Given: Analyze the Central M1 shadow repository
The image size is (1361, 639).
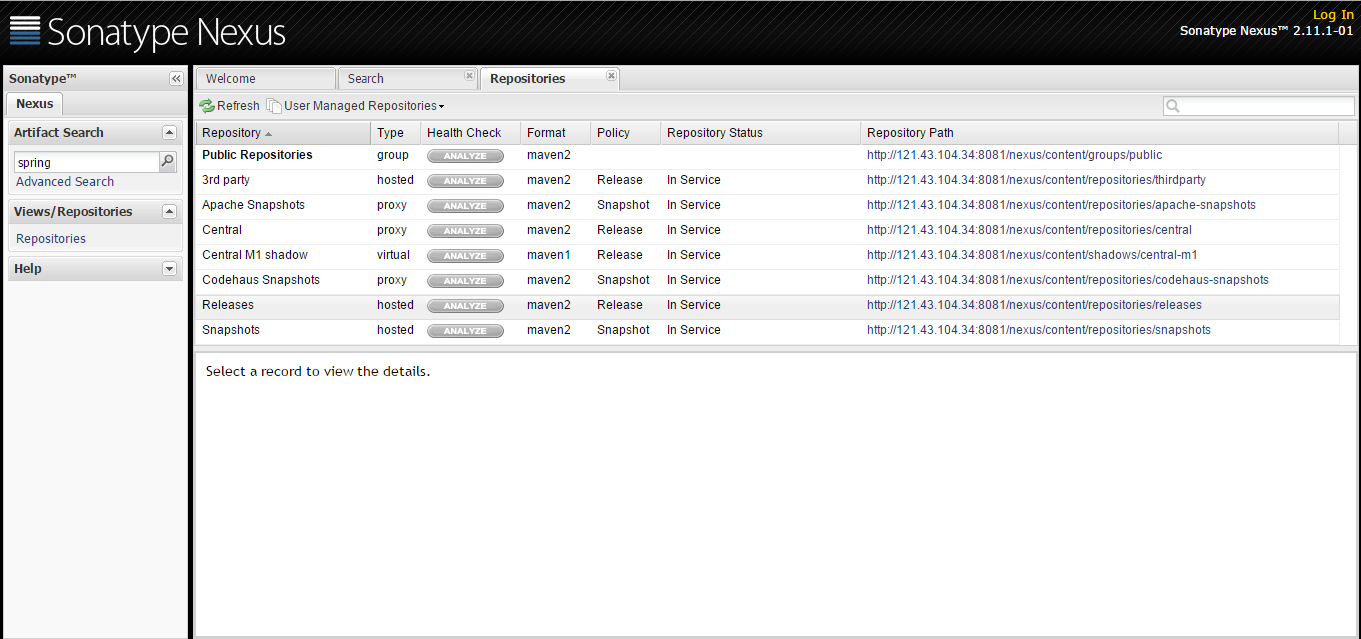Looking at the screenshot, I should 465,256.
